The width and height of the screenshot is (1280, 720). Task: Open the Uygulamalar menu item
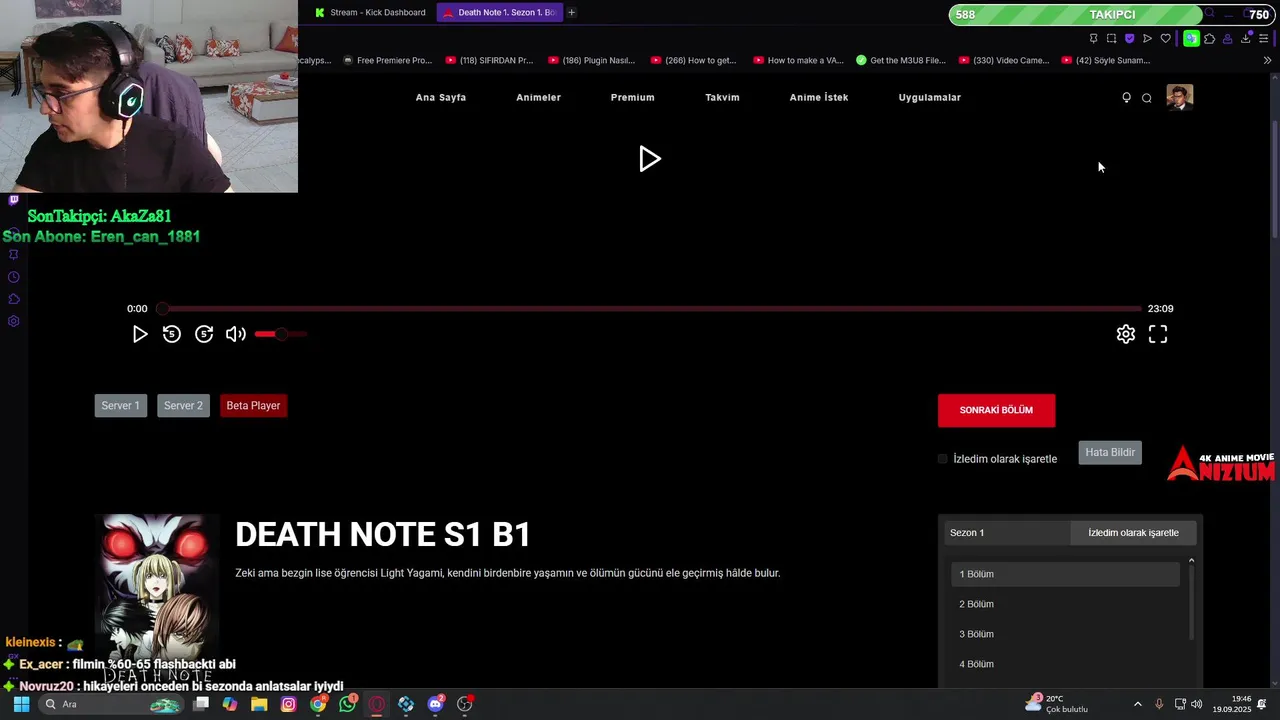click(930, 97)
